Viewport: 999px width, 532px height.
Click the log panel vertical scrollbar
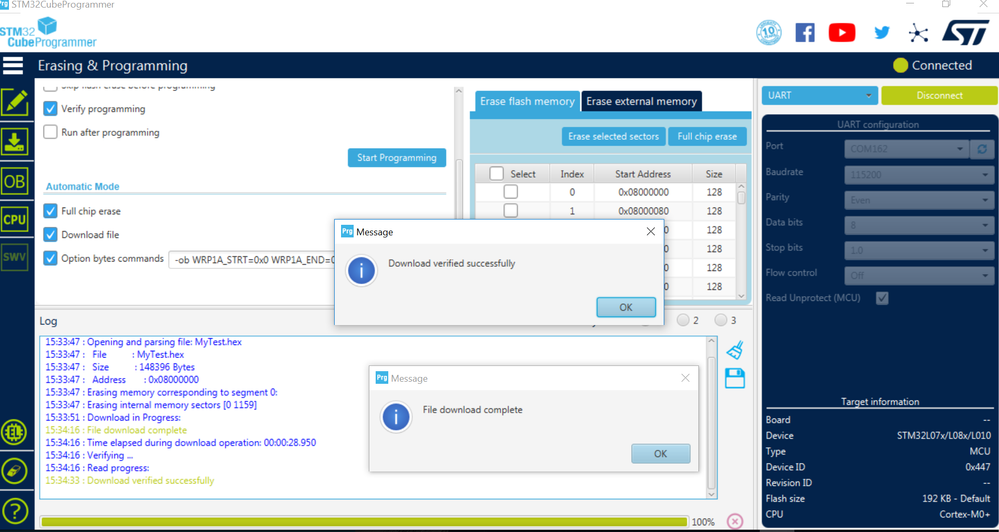(x=712, y=417)
